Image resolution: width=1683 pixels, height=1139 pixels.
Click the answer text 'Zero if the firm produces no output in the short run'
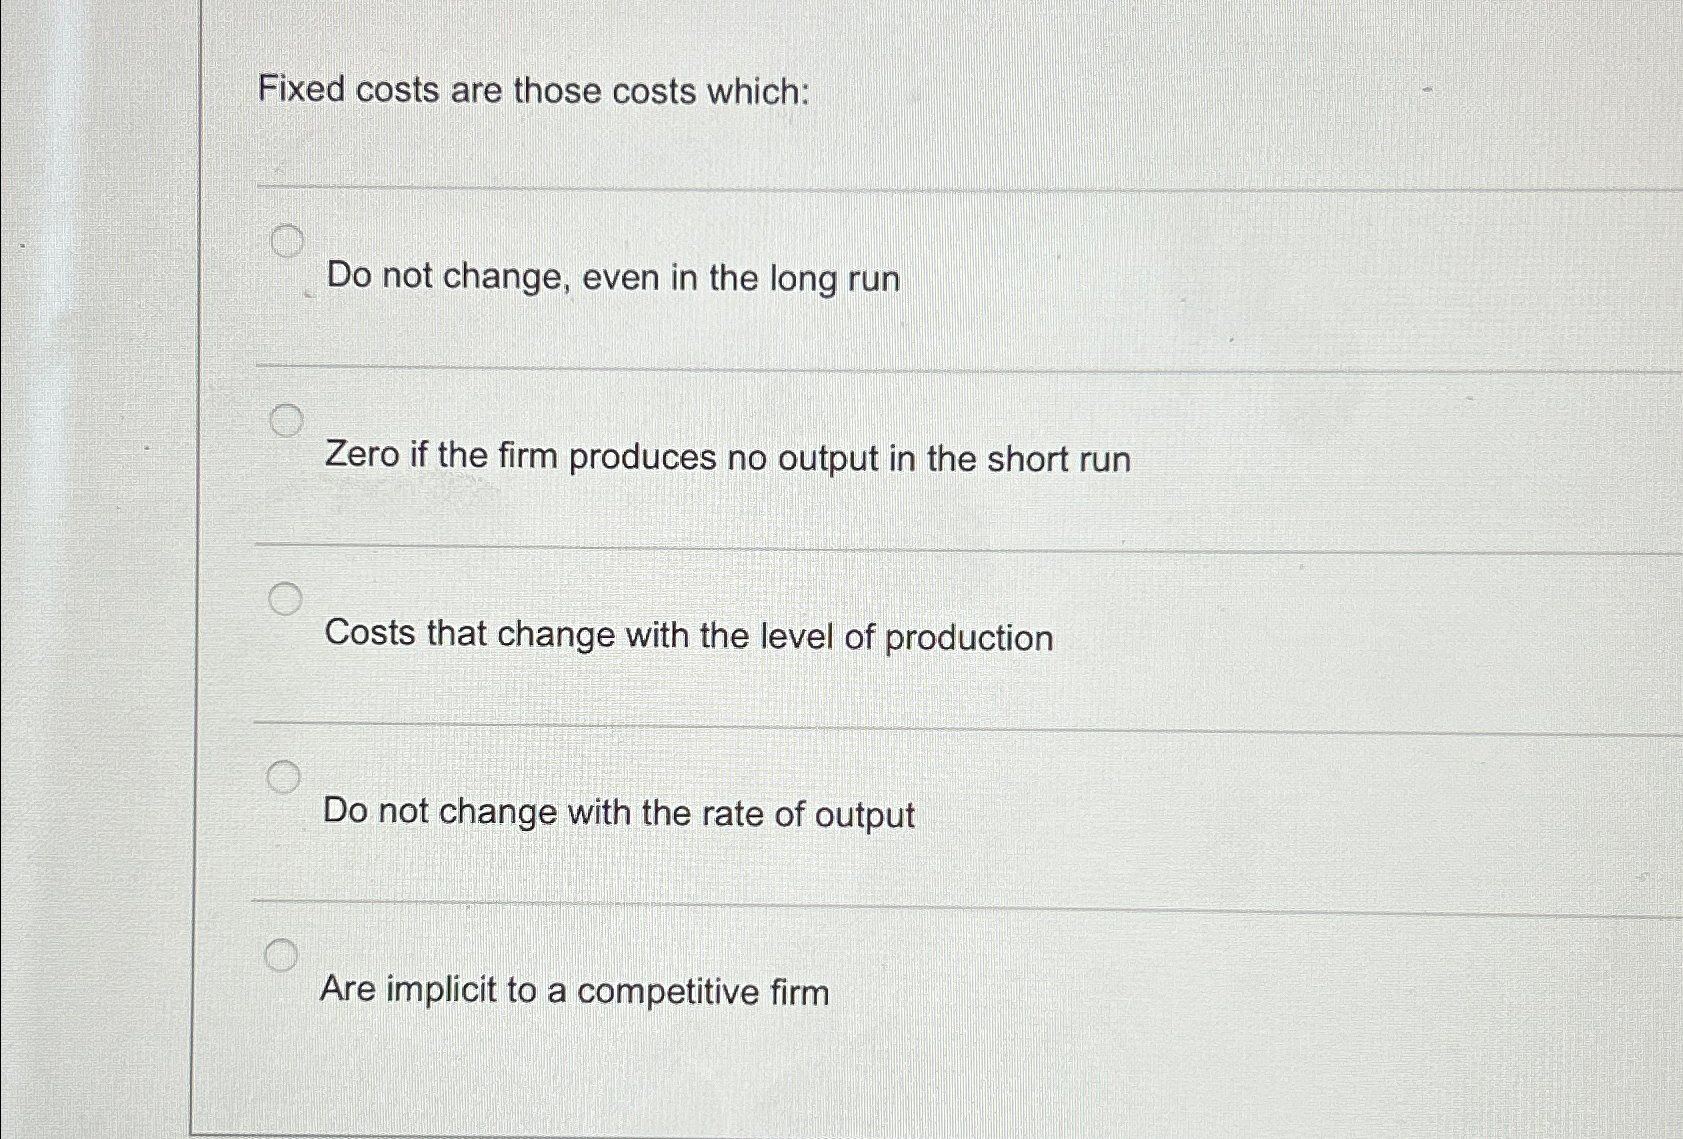(x=728, y=459)
